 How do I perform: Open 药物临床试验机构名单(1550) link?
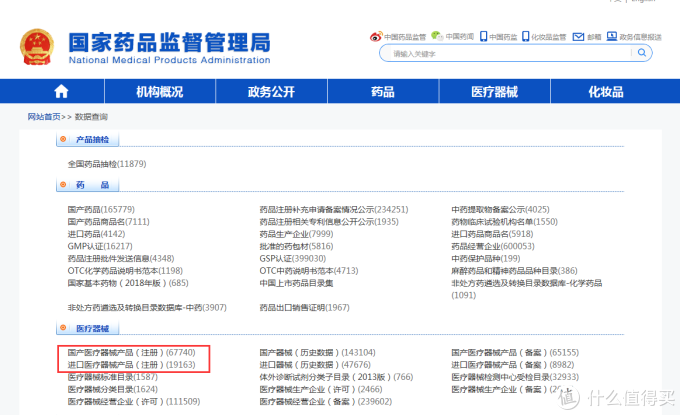(504, 222)
